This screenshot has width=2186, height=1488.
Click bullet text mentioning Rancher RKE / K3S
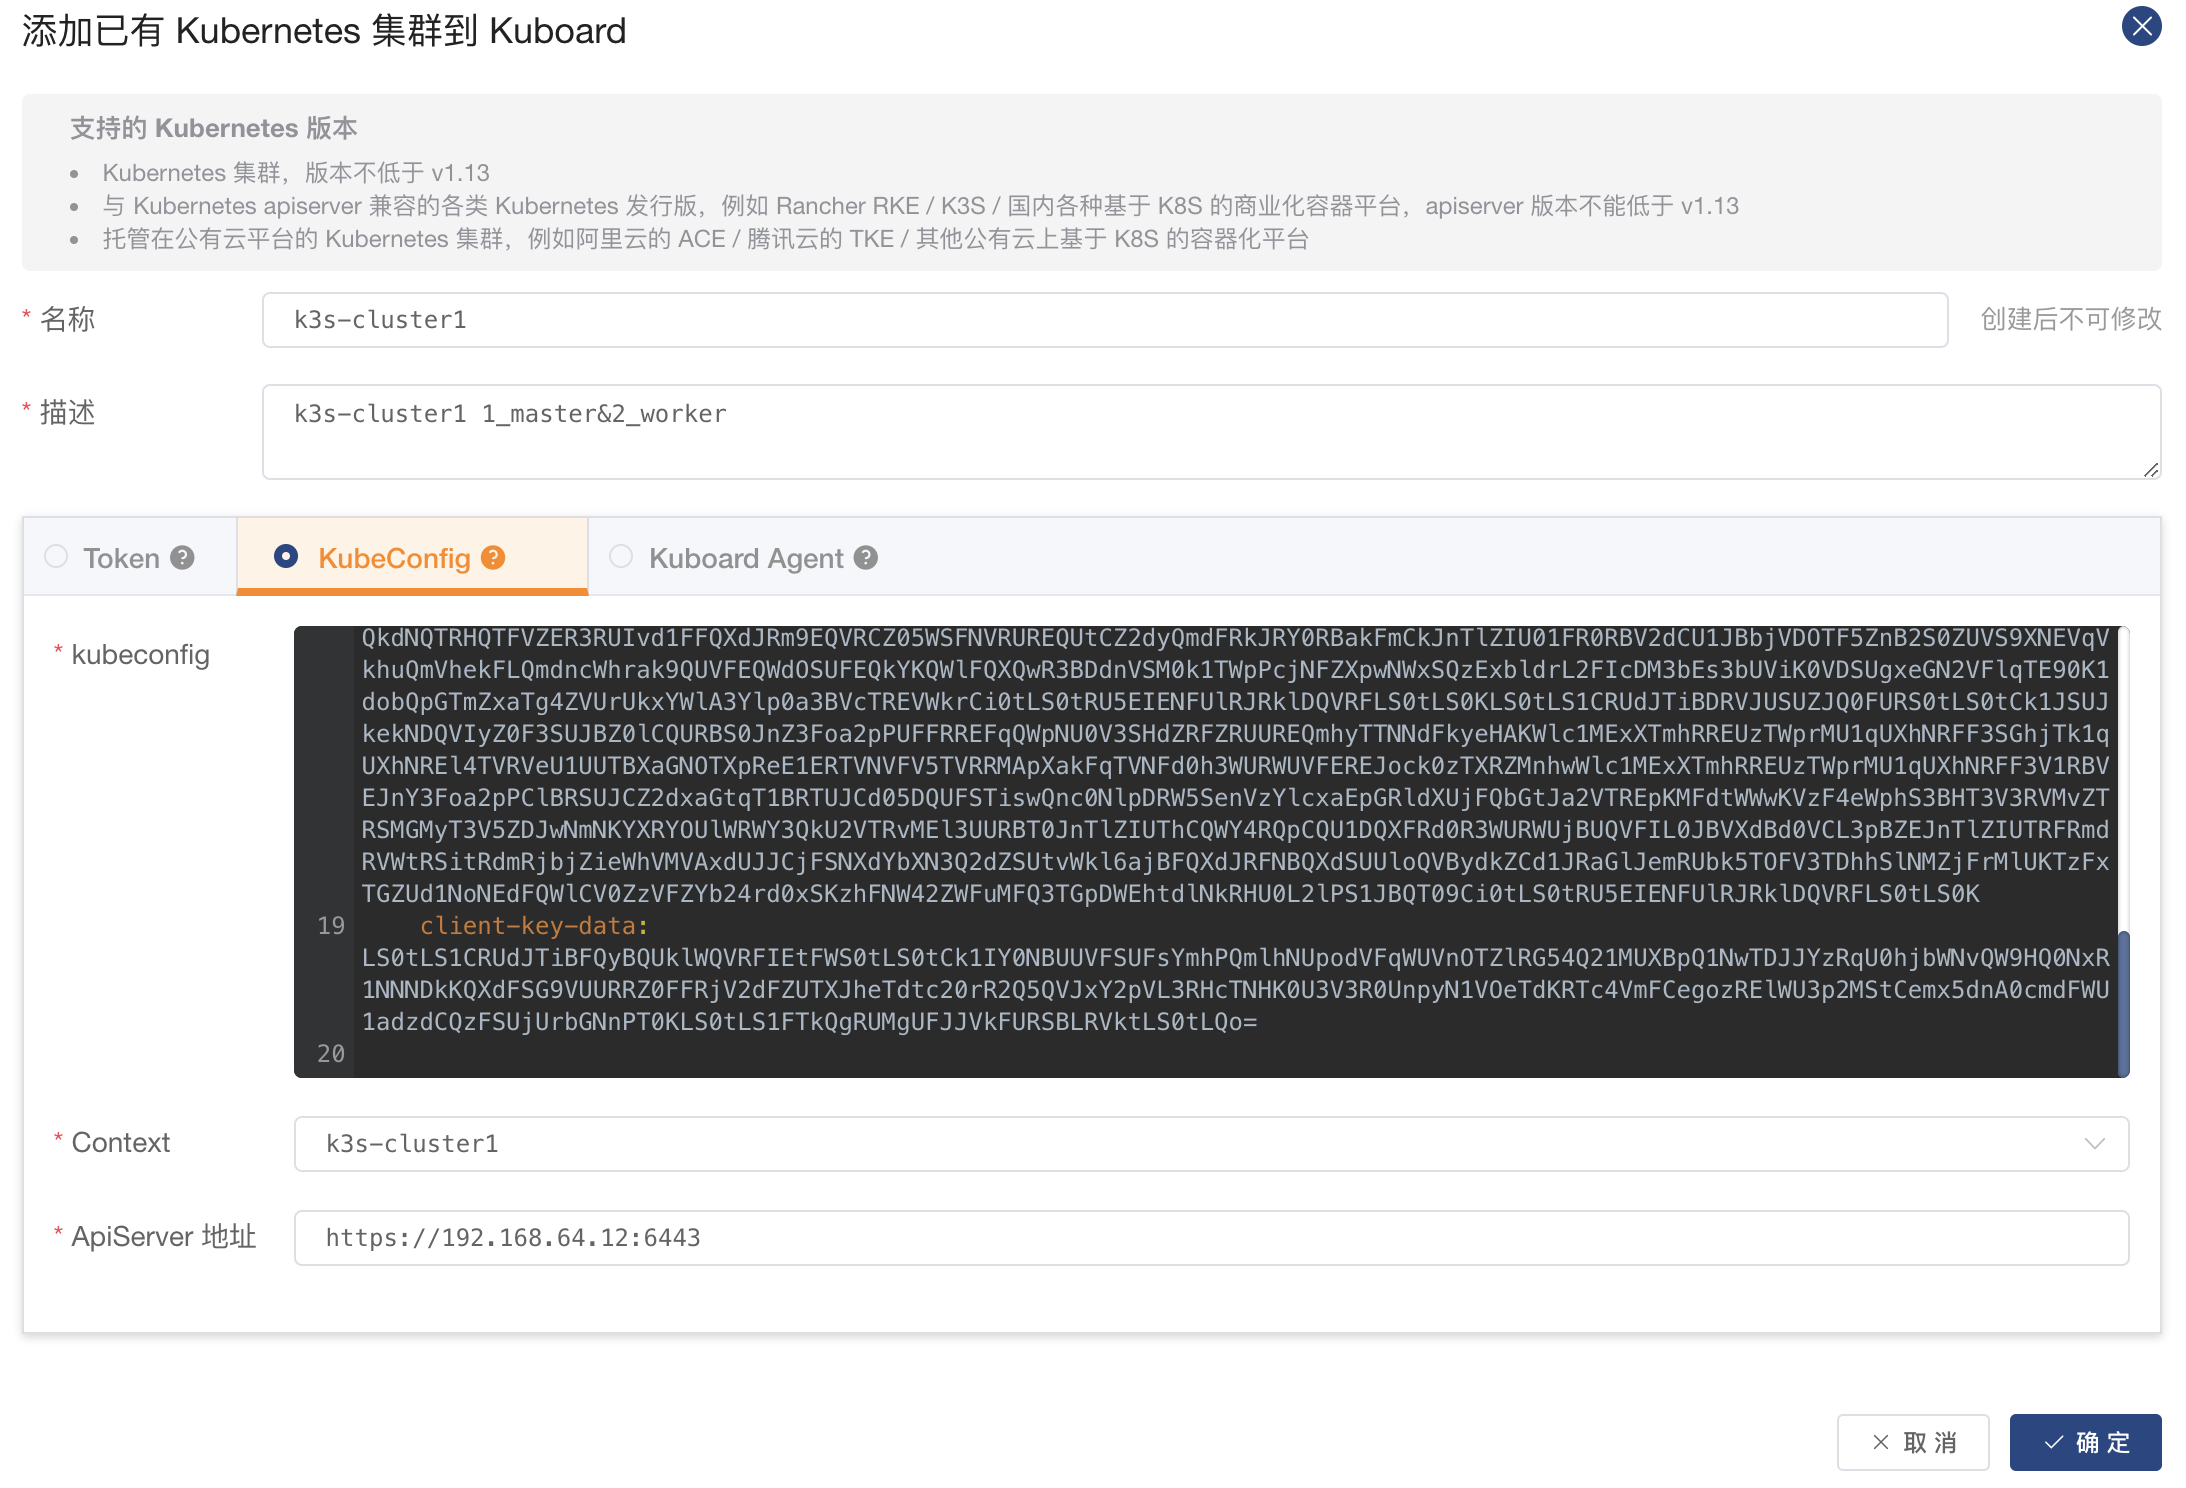(x=920, y=206)
